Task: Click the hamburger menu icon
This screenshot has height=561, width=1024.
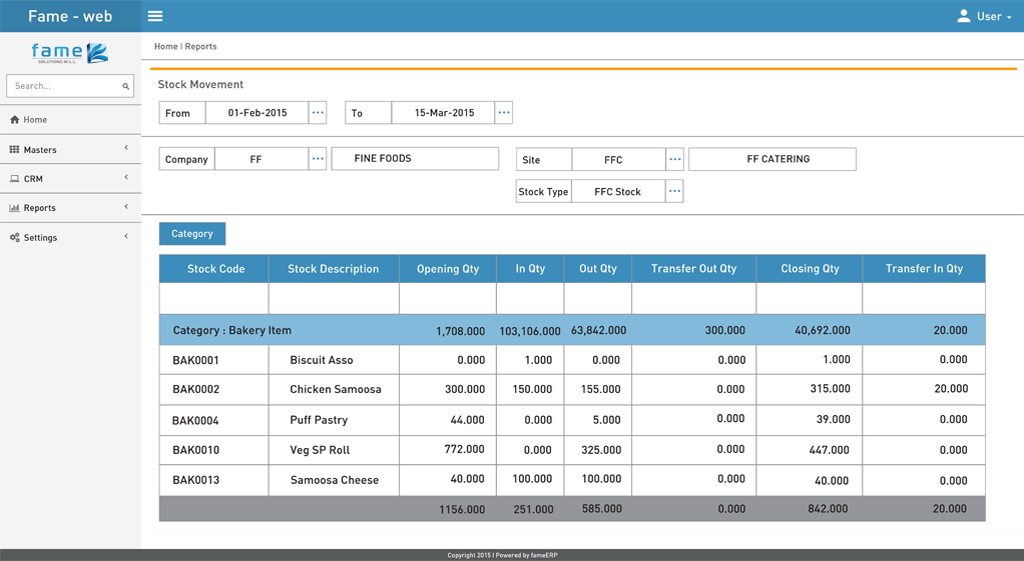Action: [x=155, y=16]
